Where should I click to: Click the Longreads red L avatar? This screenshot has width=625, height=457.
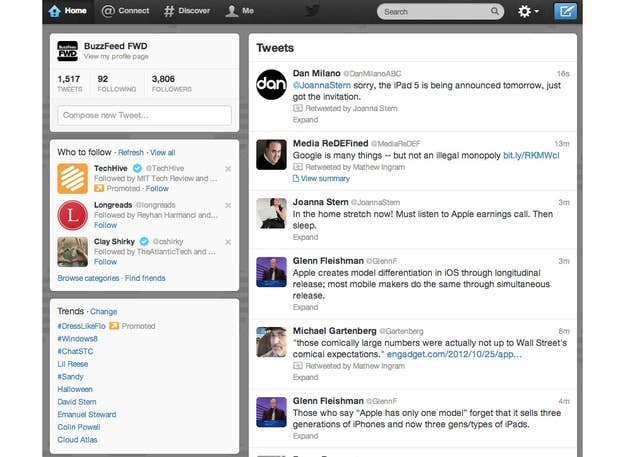click(x=73, y=215)
